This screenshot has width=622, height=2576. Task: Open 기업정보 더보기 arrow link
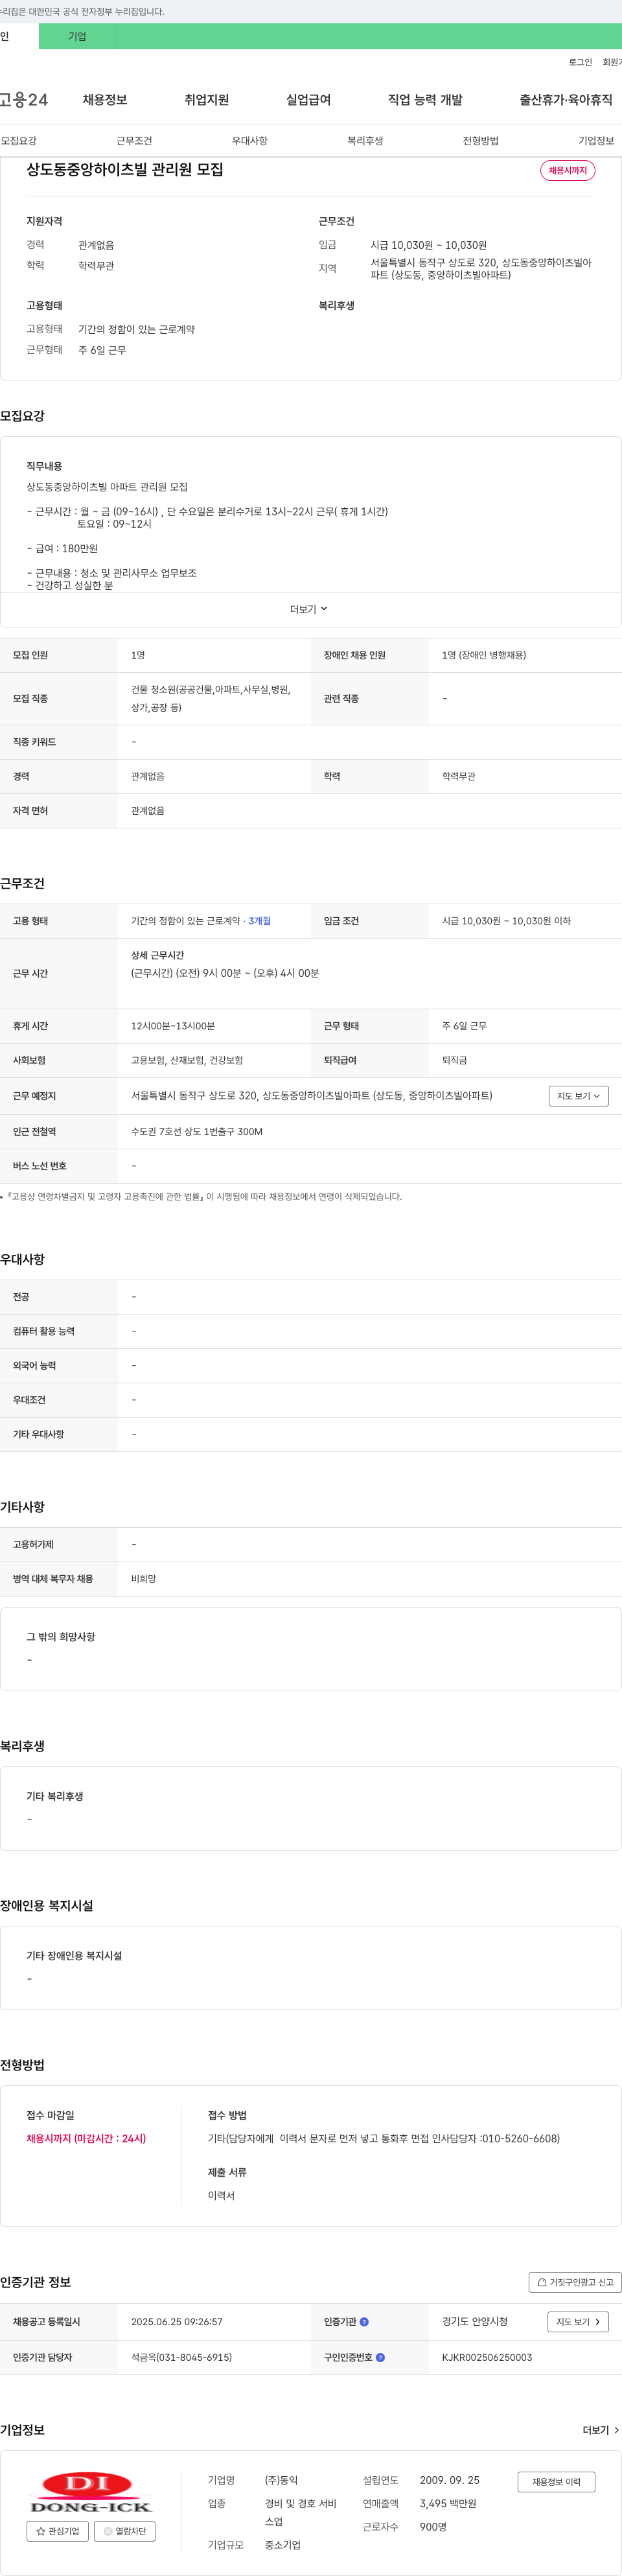coord(601,2430)
